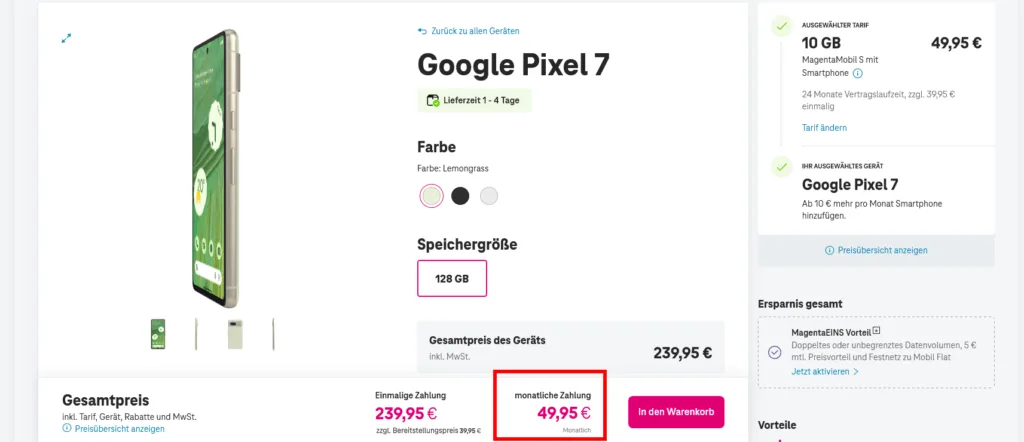
Task: Click the green checkmark for selected device
Action: [x=781, y=167]
